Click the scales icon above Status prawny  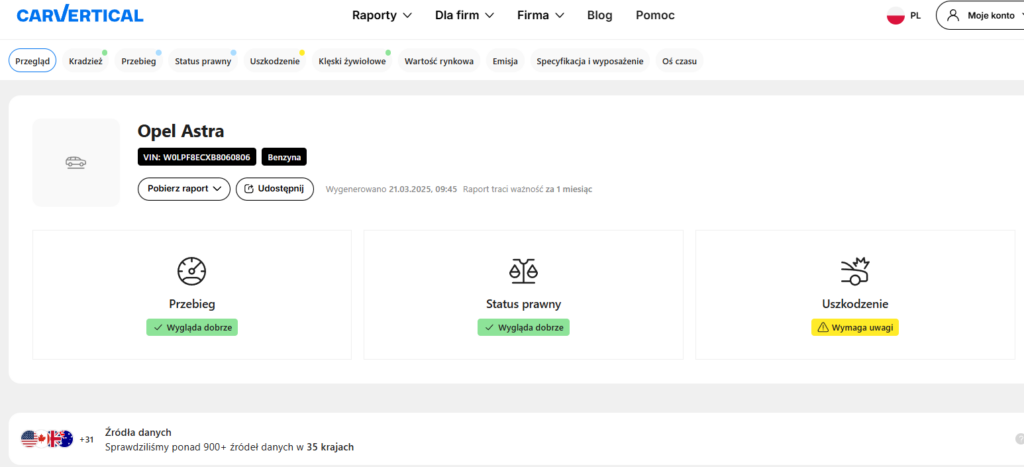click(523, 271)
